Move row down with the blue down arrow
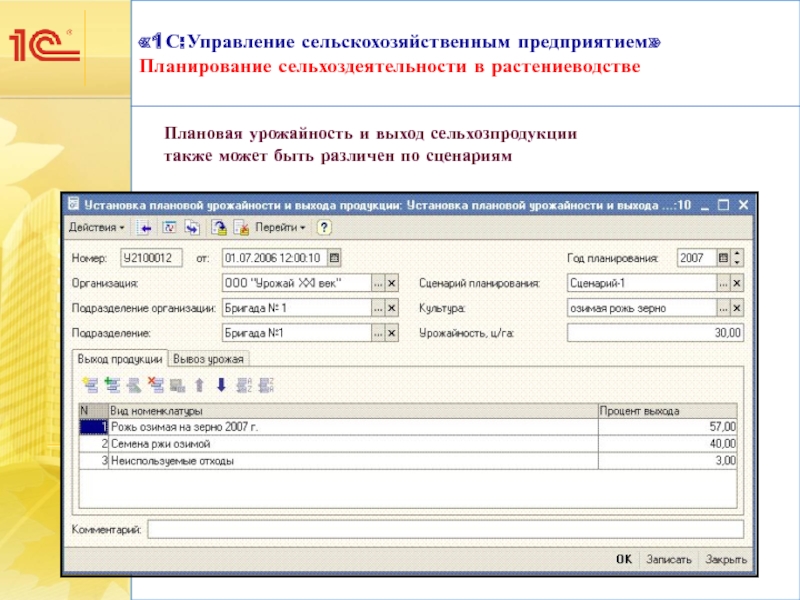This screenshot has width=800, height=600. coord(222,383)
